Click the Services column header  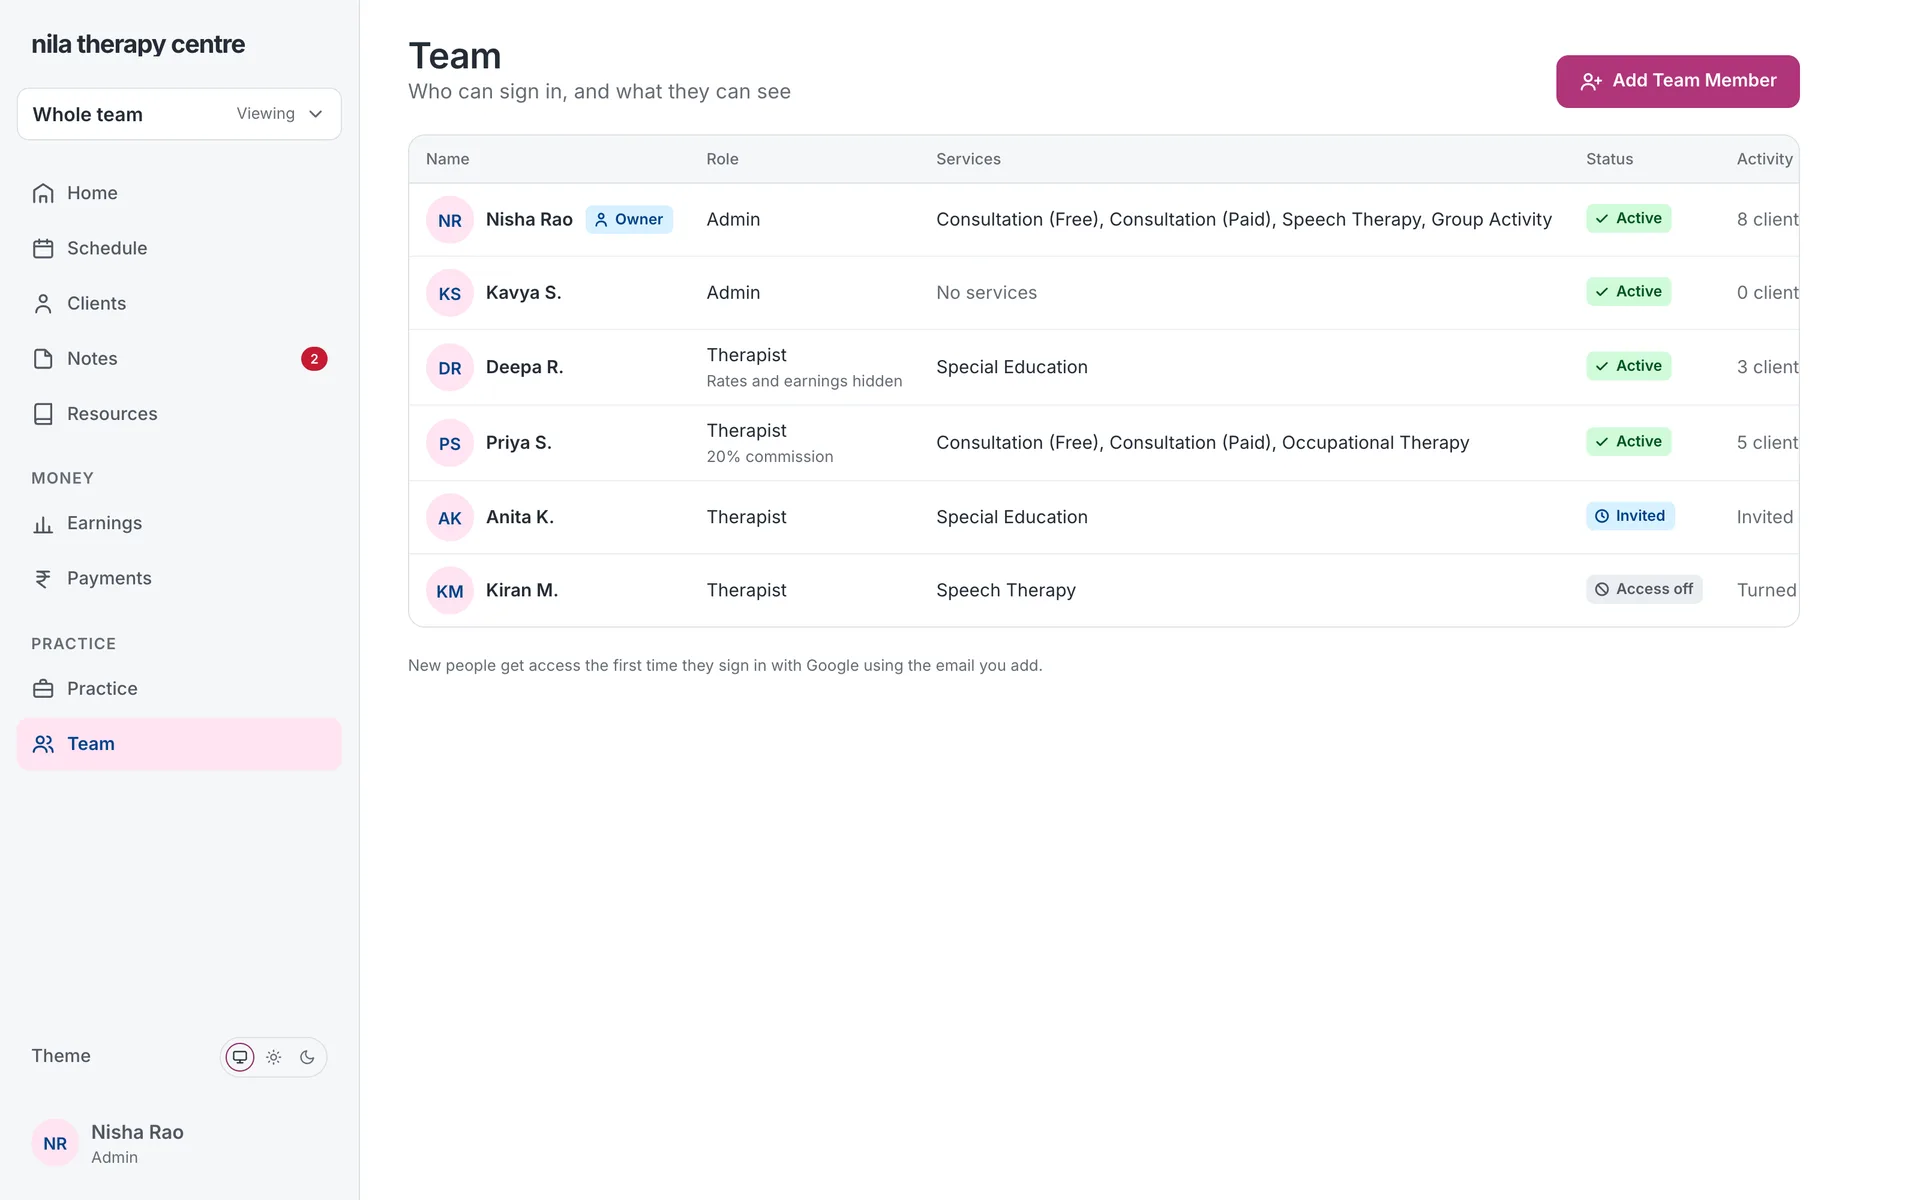968,159
